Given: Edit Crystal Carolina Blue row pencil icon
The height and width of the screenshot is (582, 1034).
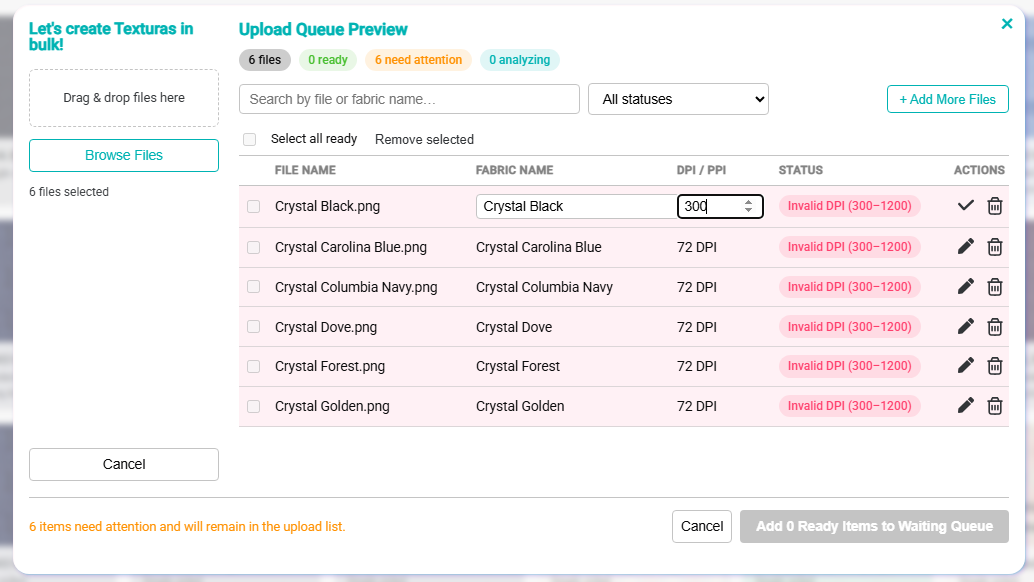Looking at the screenshot, I should point(965,247).
